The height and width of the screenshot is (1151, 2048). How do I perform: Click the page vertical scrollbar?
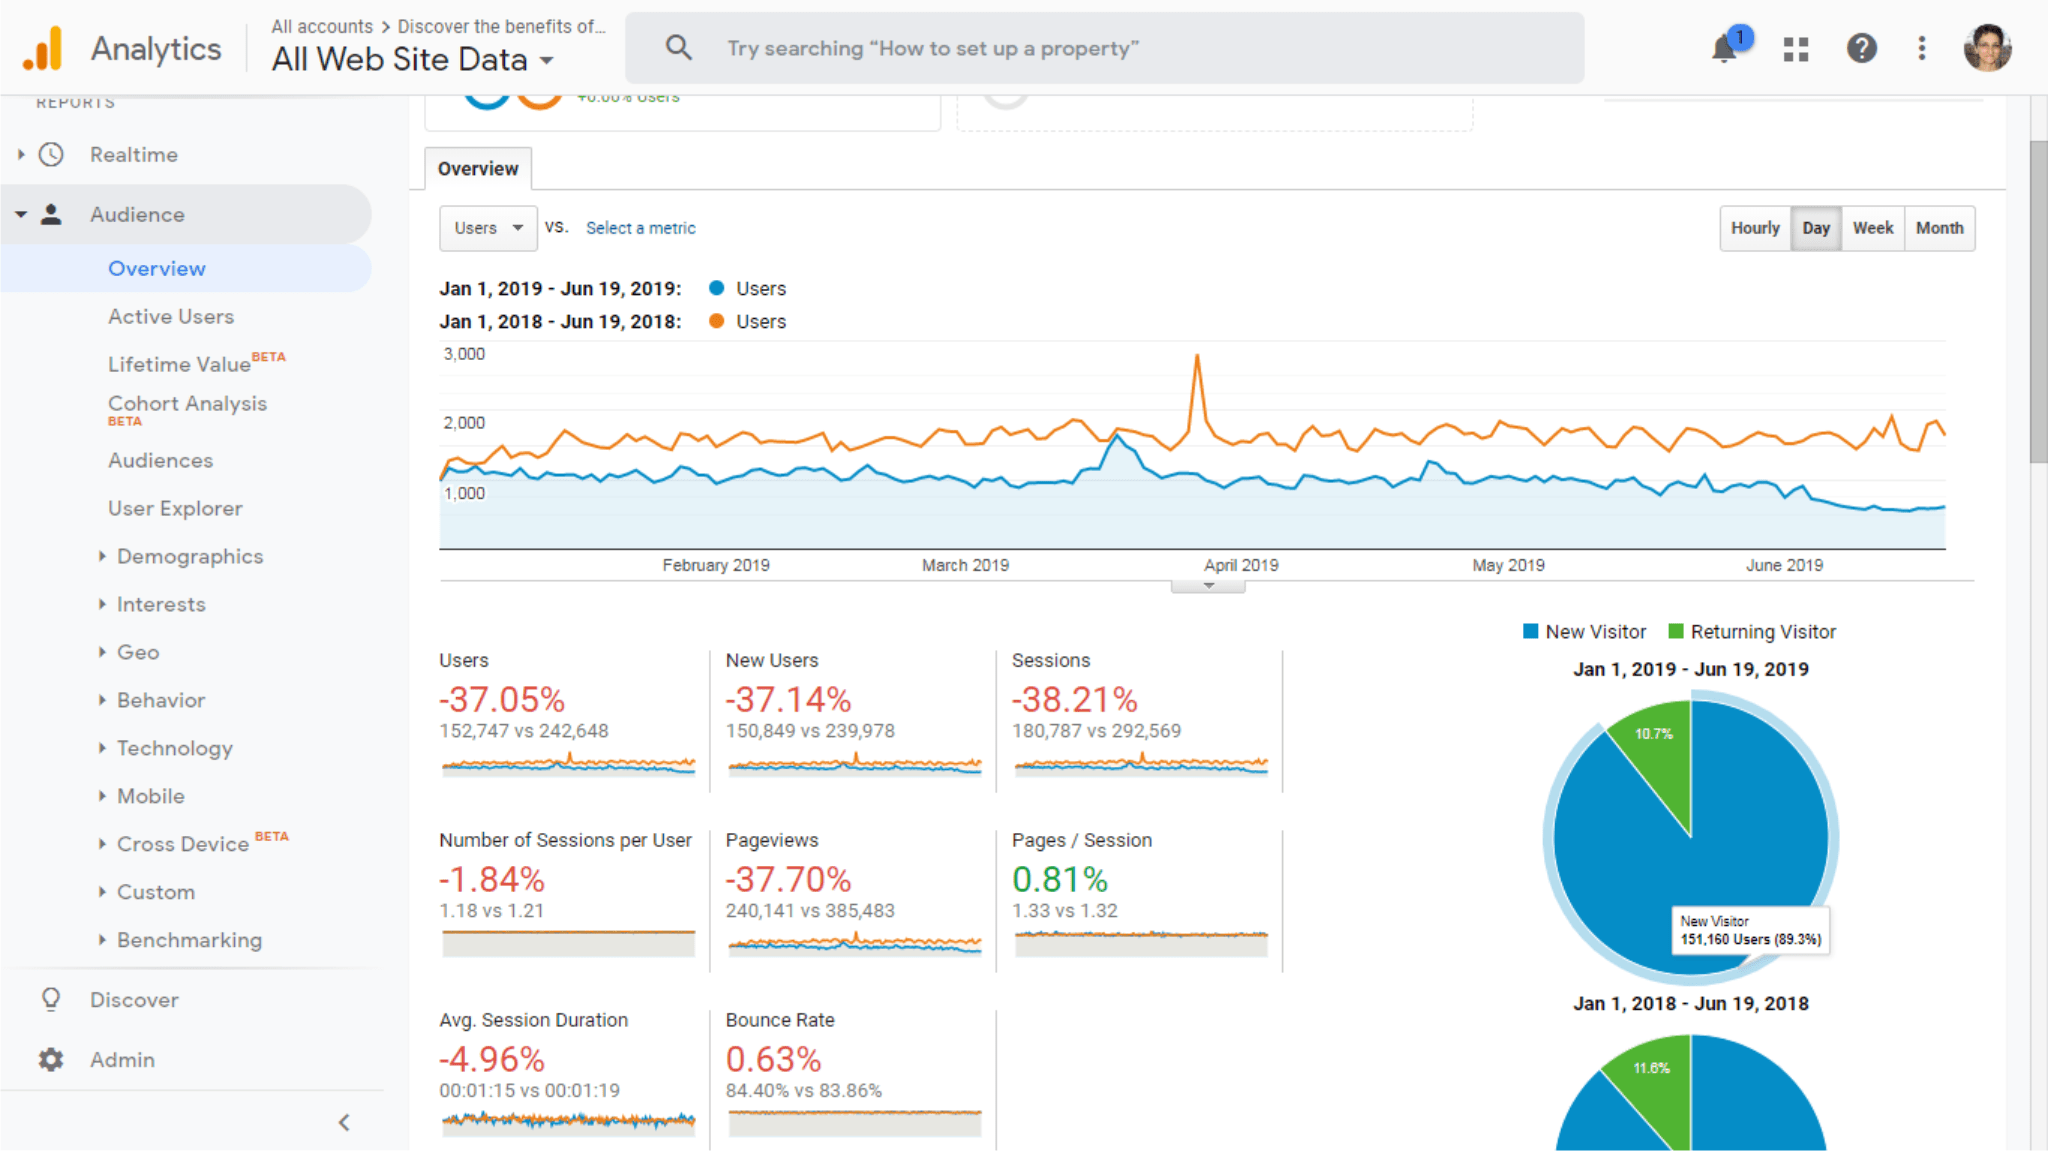2038,300
